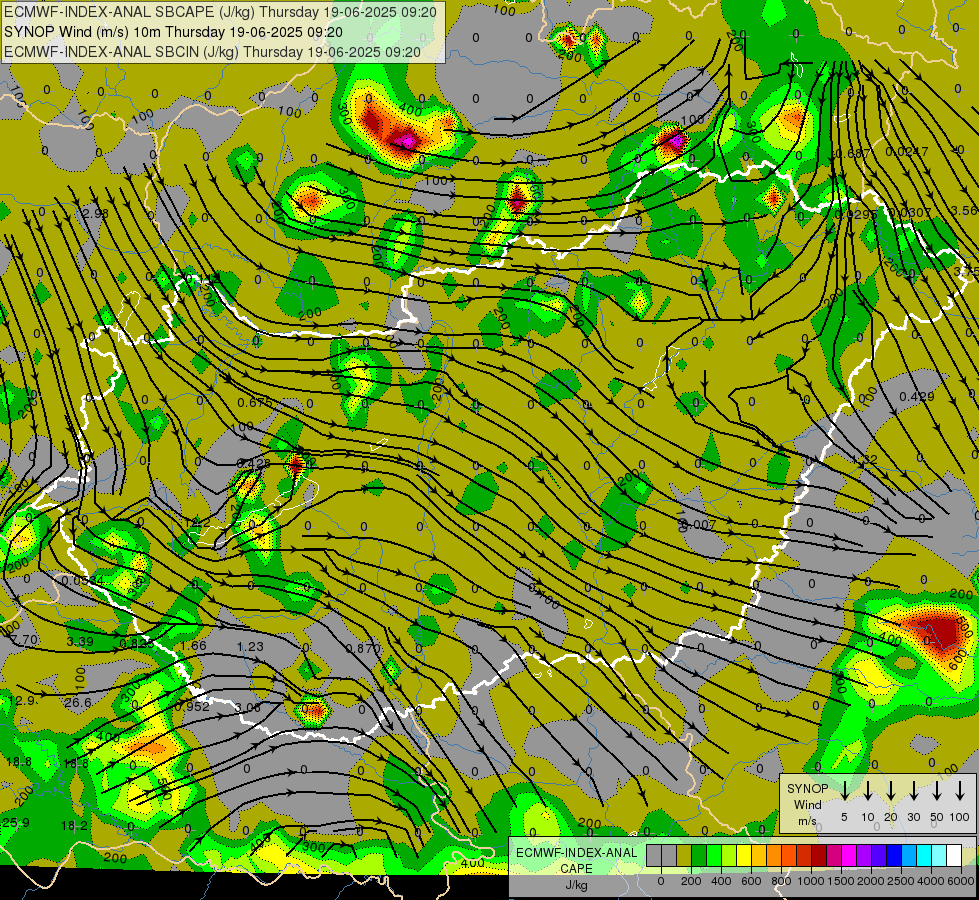Pick the bright magenta CAPE legend swatch

(849, 855)
